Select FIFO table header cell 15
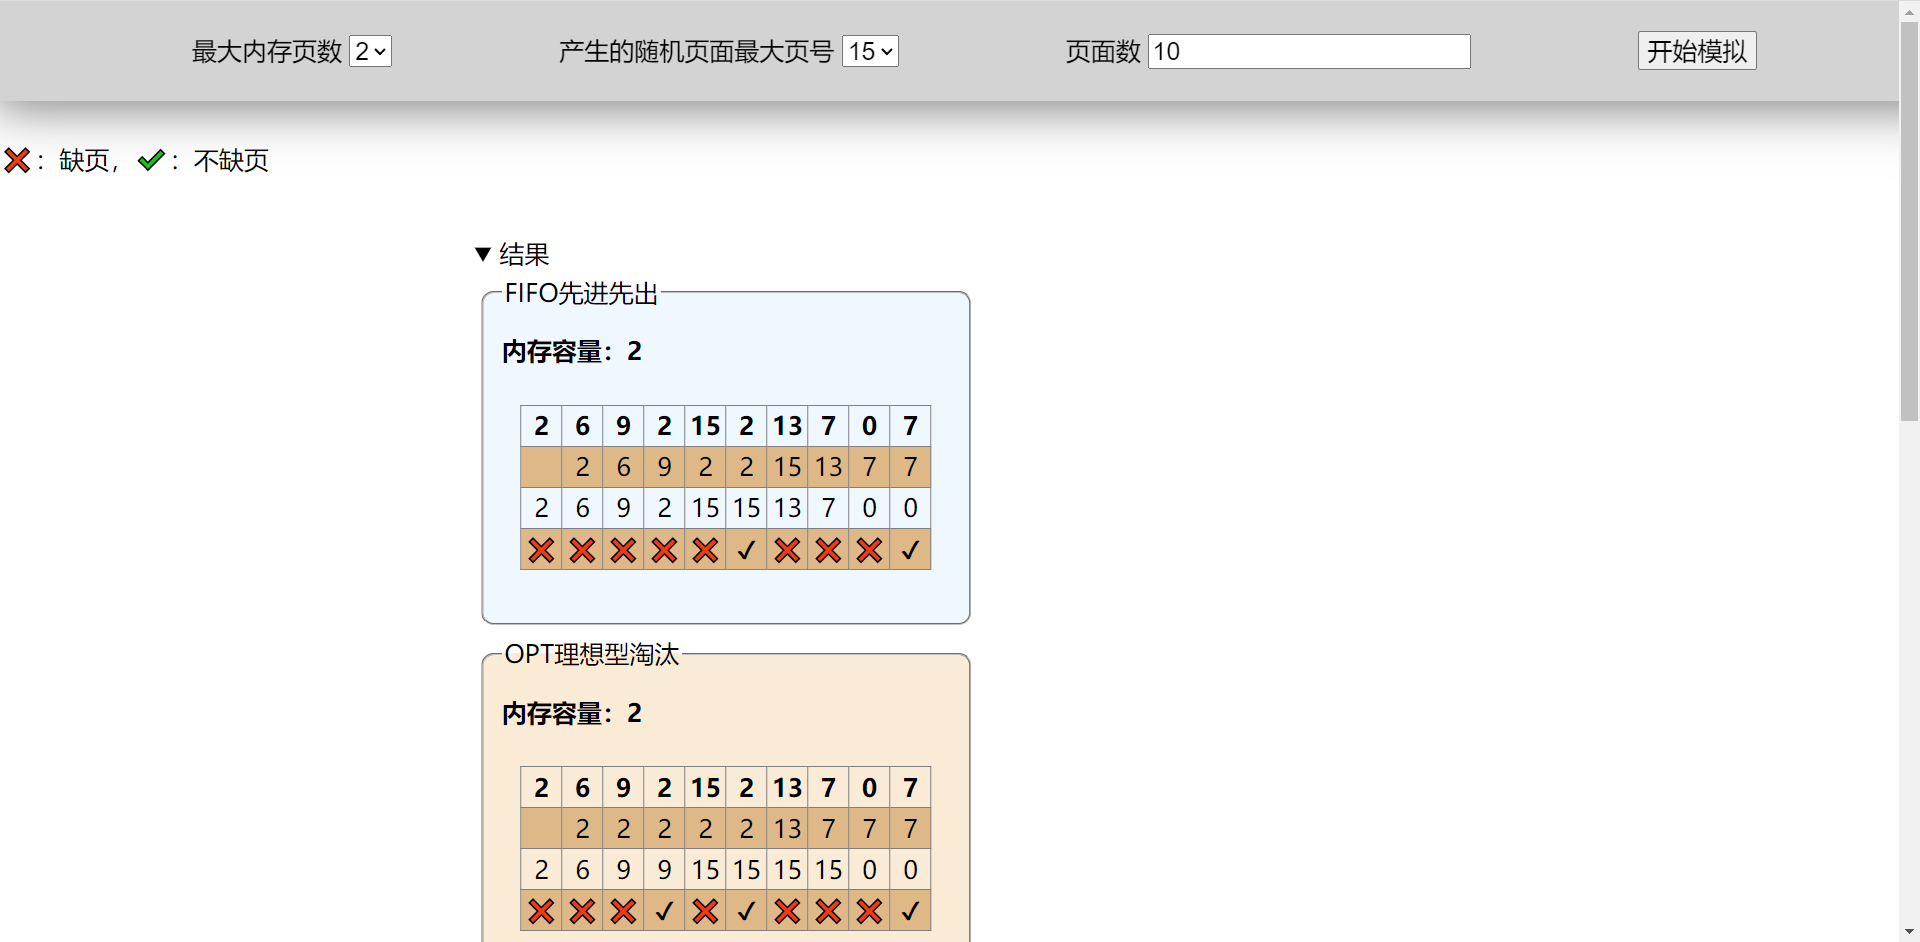The image size is (1920, 942). click(705, 426)
